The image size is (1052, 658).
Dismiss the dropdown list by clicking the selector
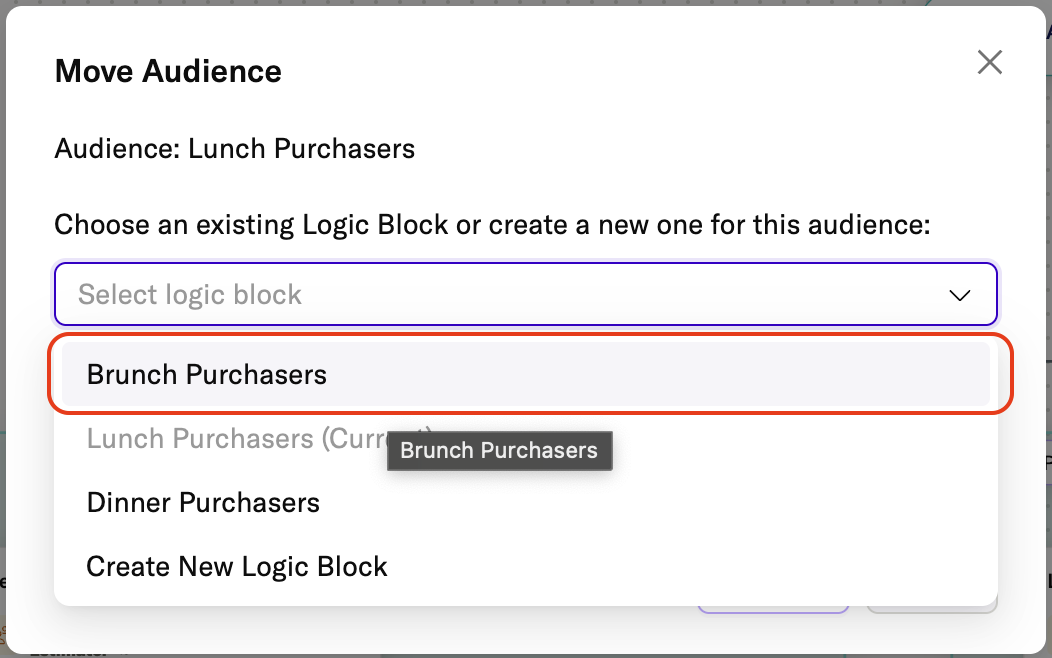525,294
